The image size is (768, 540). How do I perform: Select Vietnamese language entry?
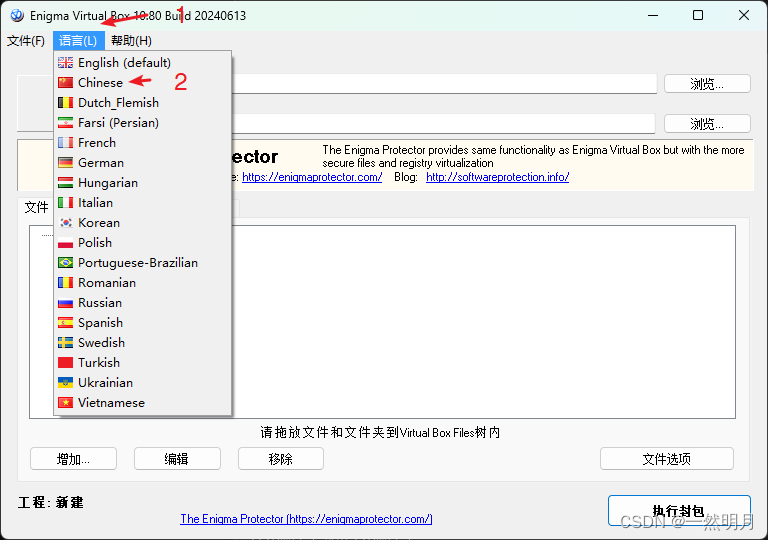click(142, 403)
